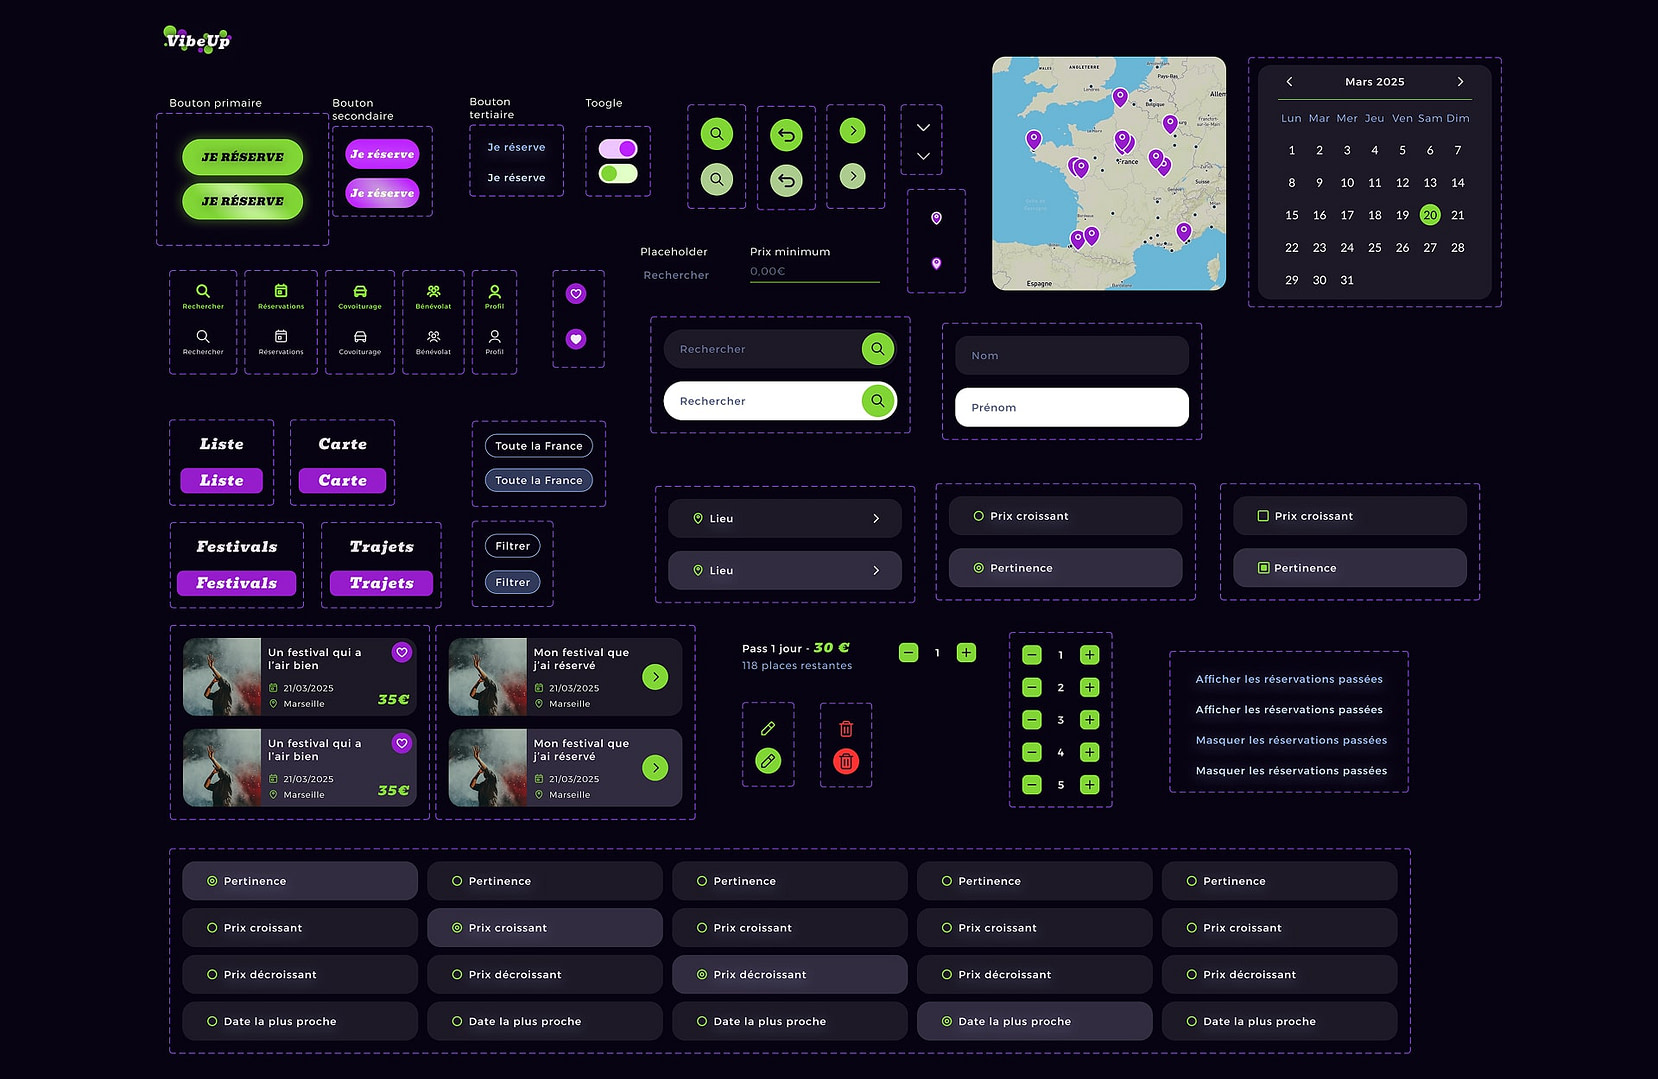1658x1079 pixels.
Task: Switch to the Carte tab
Action: coord(342,481)
